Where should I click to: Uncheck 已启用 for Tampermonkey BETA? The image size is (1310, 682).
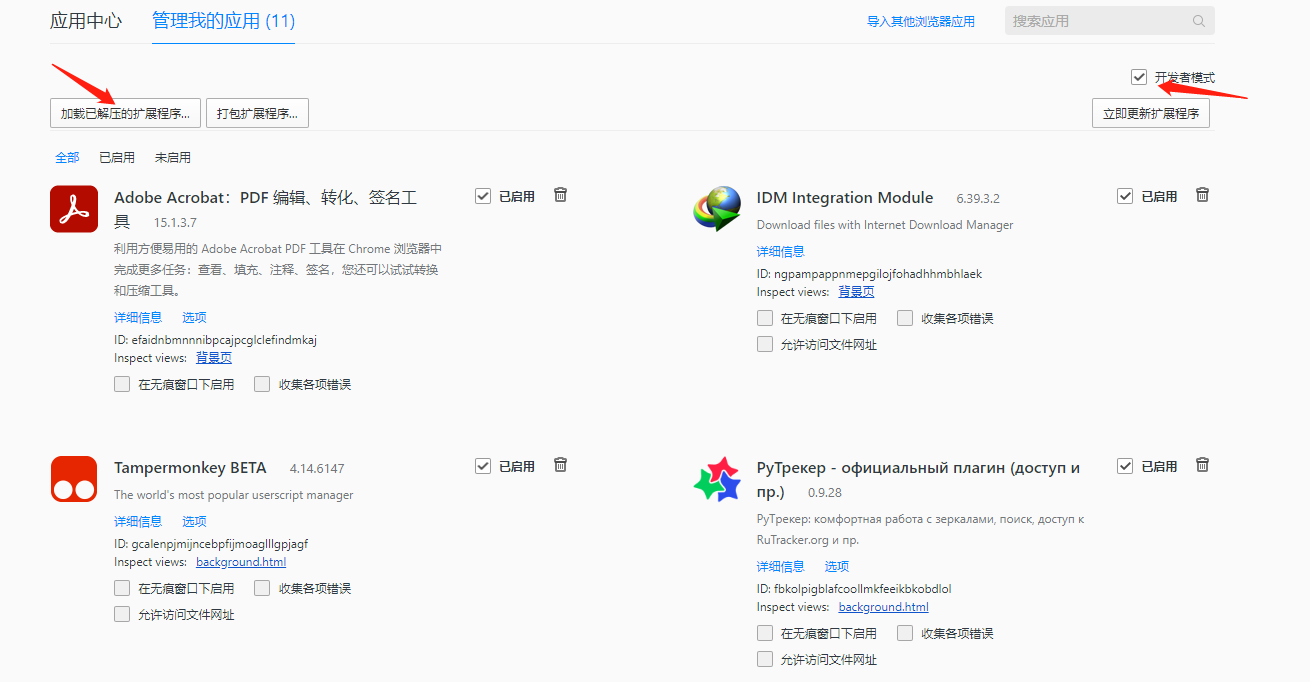[483, 465]
